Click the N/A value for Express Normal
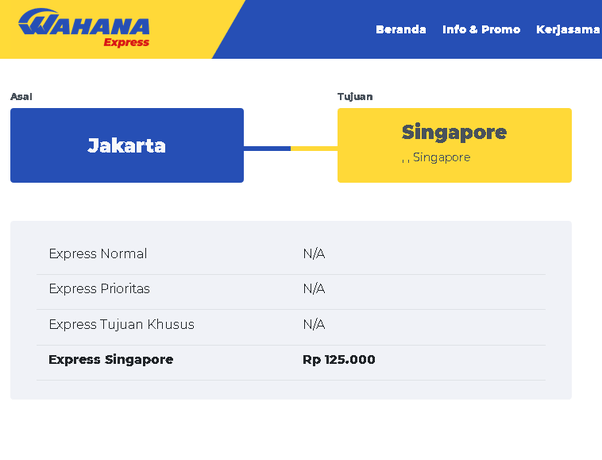602x460 pixels. [314, 254]
